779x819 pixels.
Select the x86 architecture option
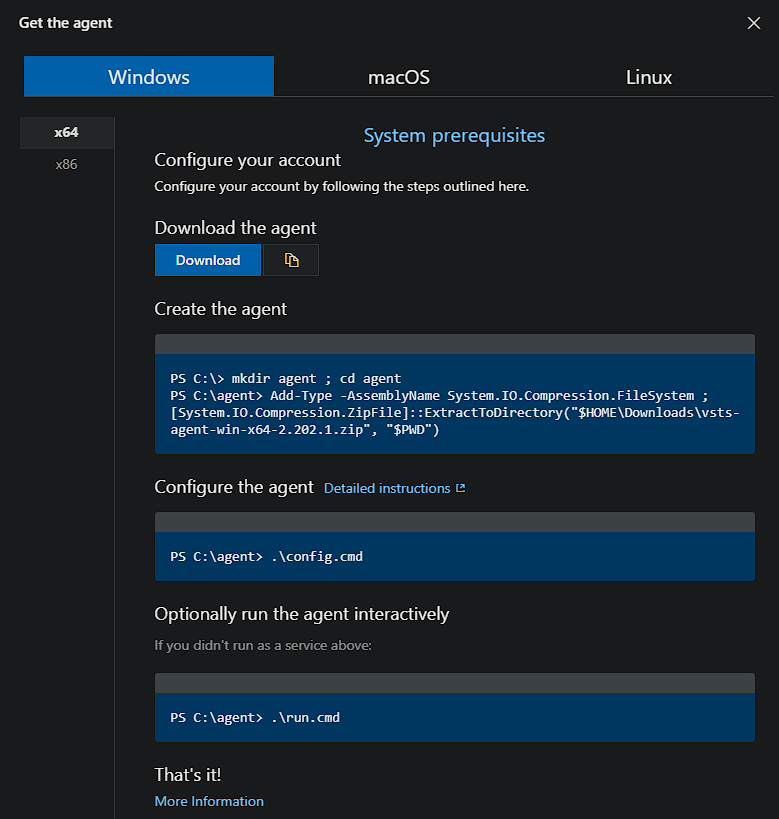(x=67, y=164)
